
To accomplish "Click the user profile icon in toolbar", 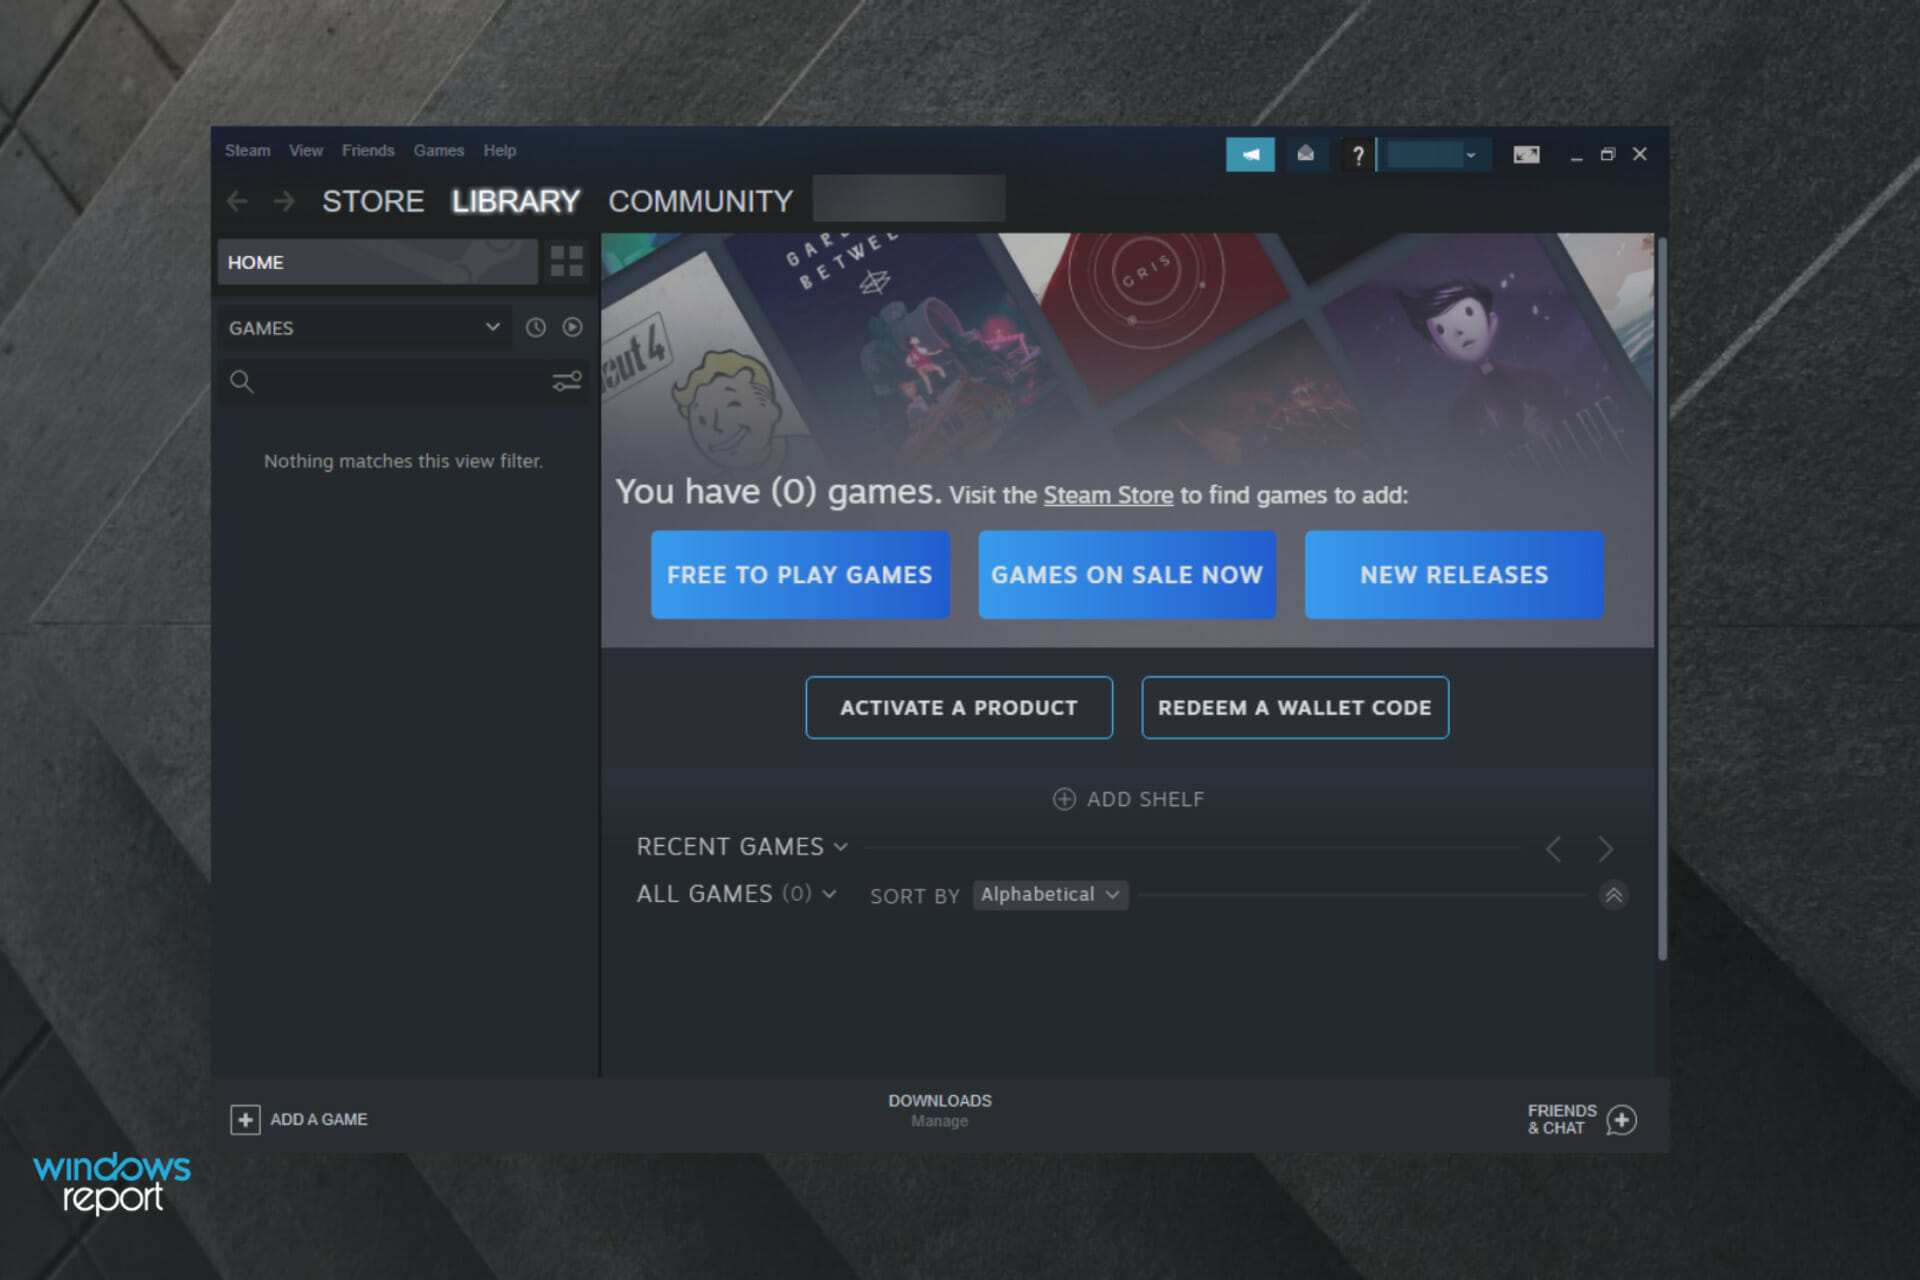I will point(1427,153).
